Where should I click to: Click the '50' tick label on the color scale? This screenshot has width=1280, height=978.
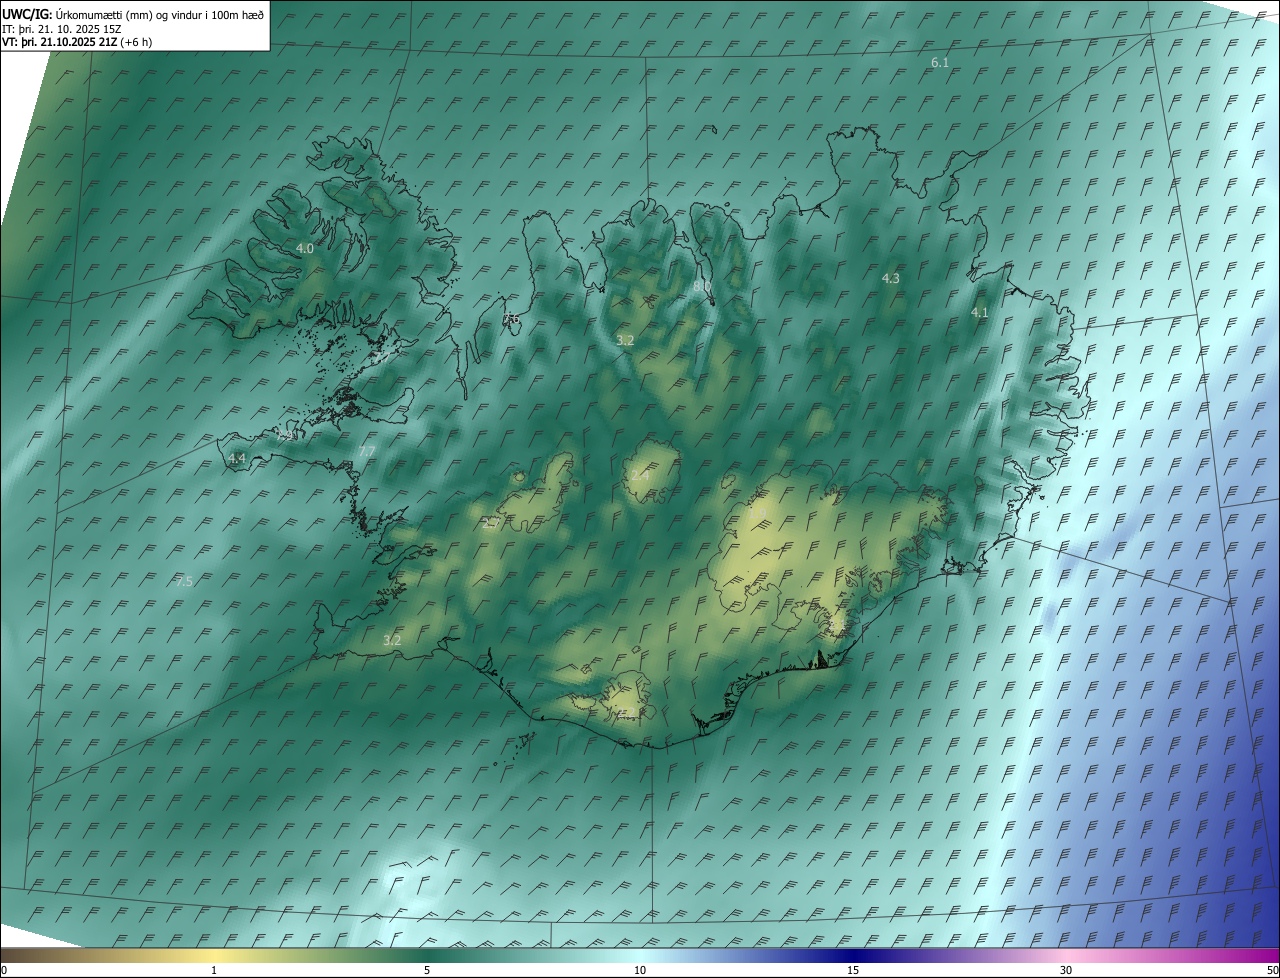click(1272, 971)
